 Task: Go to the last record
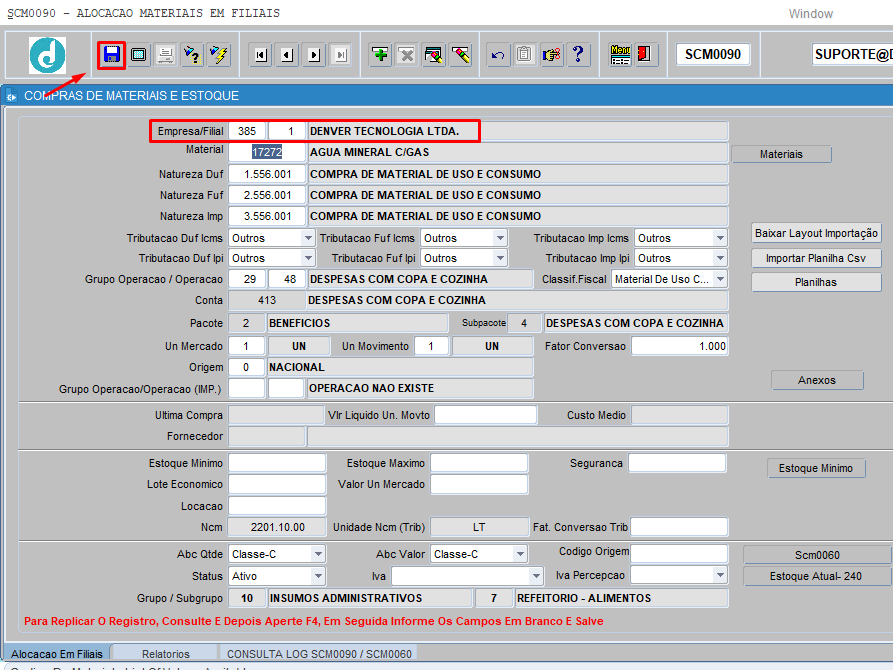(x=341, y=55)
